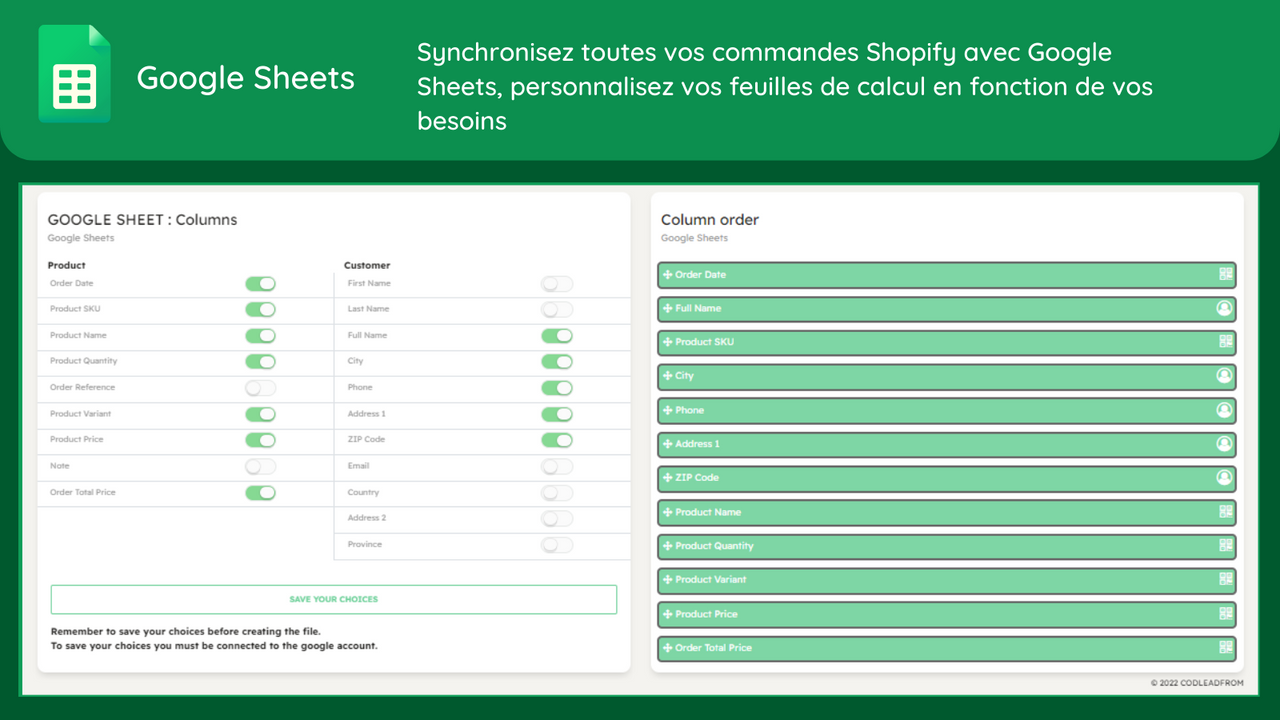This screenshot has width=1280, height=720.
Task: Click the Save Your Choices button
Action: [x=334, y=599]
